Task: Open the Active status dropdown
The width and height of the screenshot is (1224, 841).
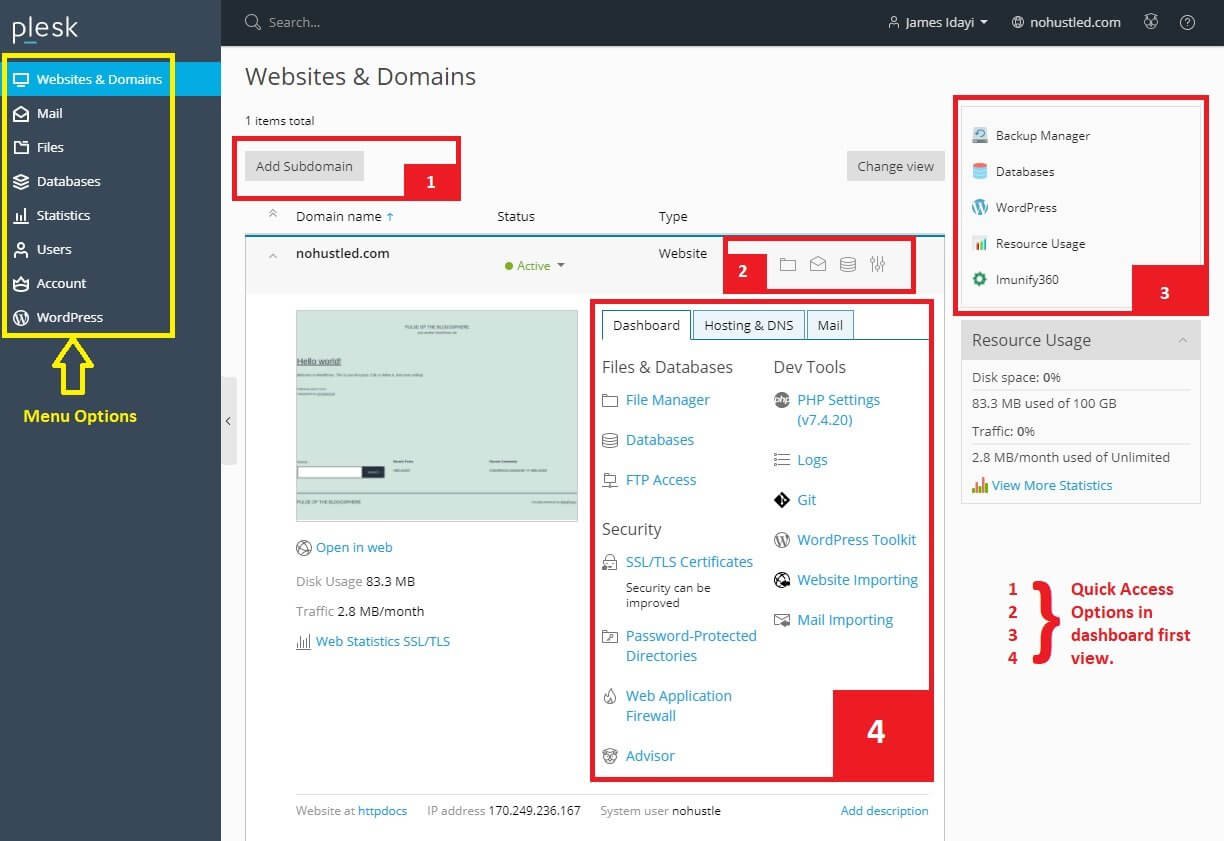Action: [x=535, y=266]
